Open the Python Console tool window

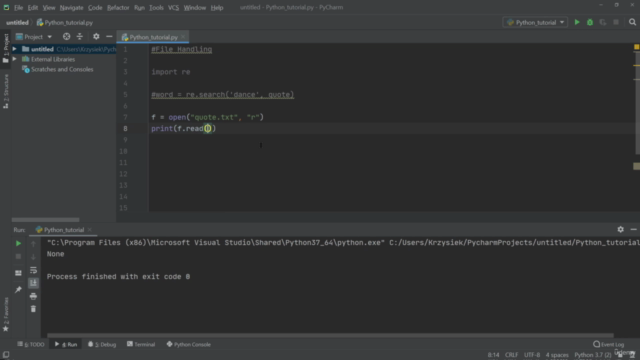tap(189, 344)
